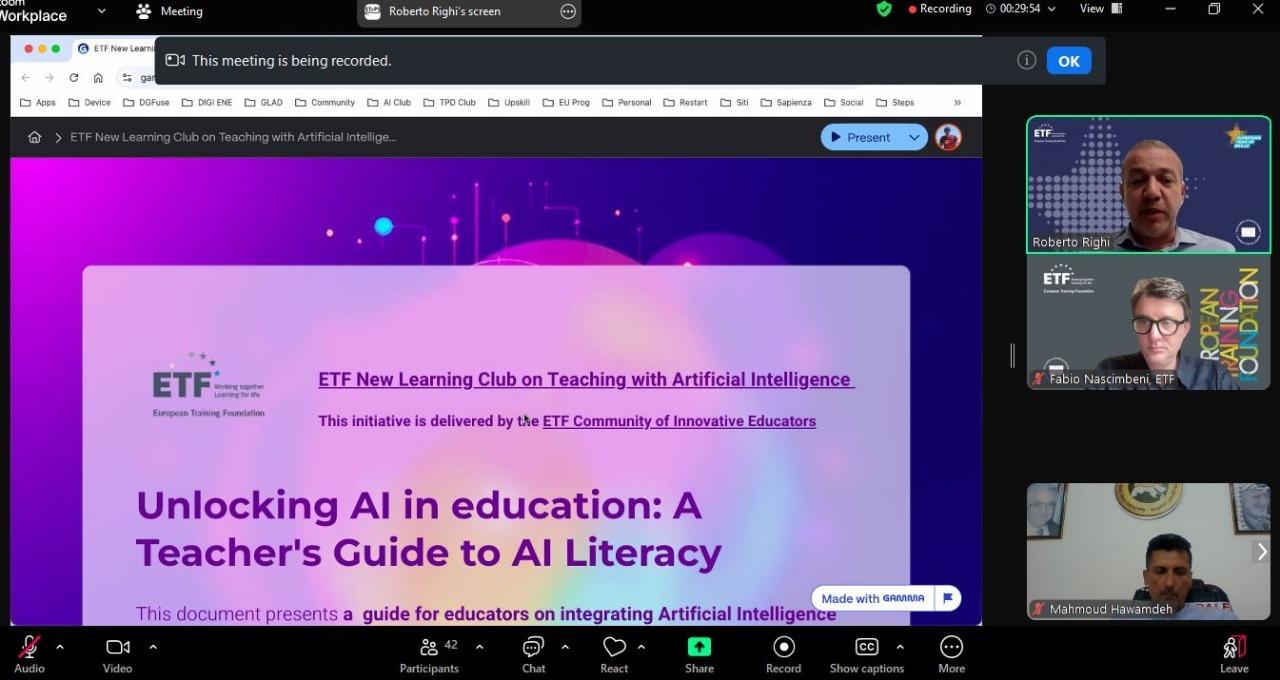Open the Device bookmark folder

pyautogui.click(x=89, y=102)
